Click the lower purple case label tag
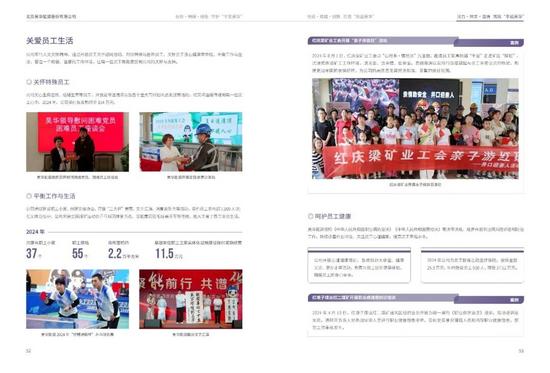The image size is (550, 373). tap(514, 300)
